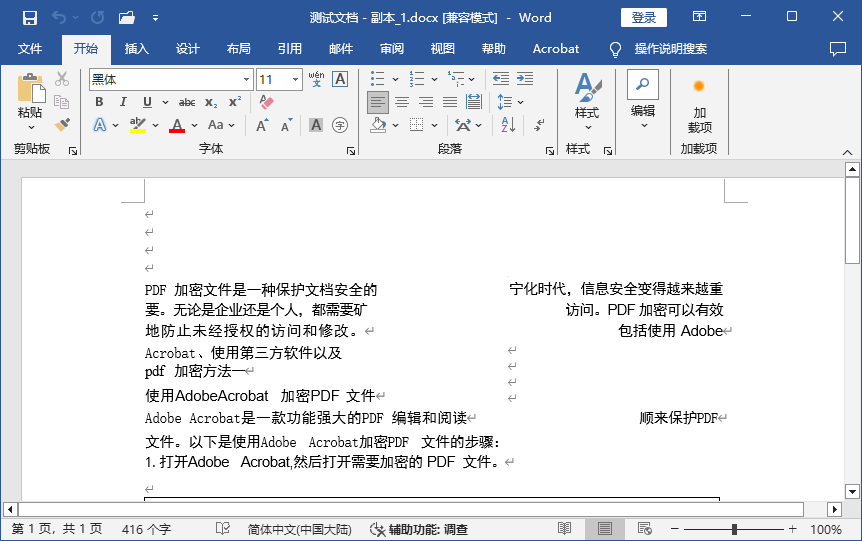Toggle Bold formatting
Image resolution: width=862 pixels, height=541 pixels.
99,102
